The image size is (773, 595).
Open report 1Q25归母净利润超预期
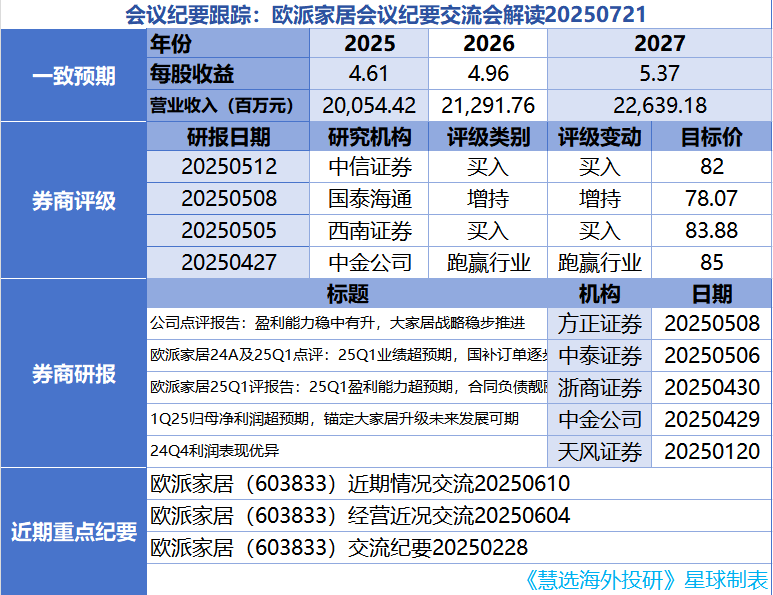pyautogui.click(x=347, y=419)
